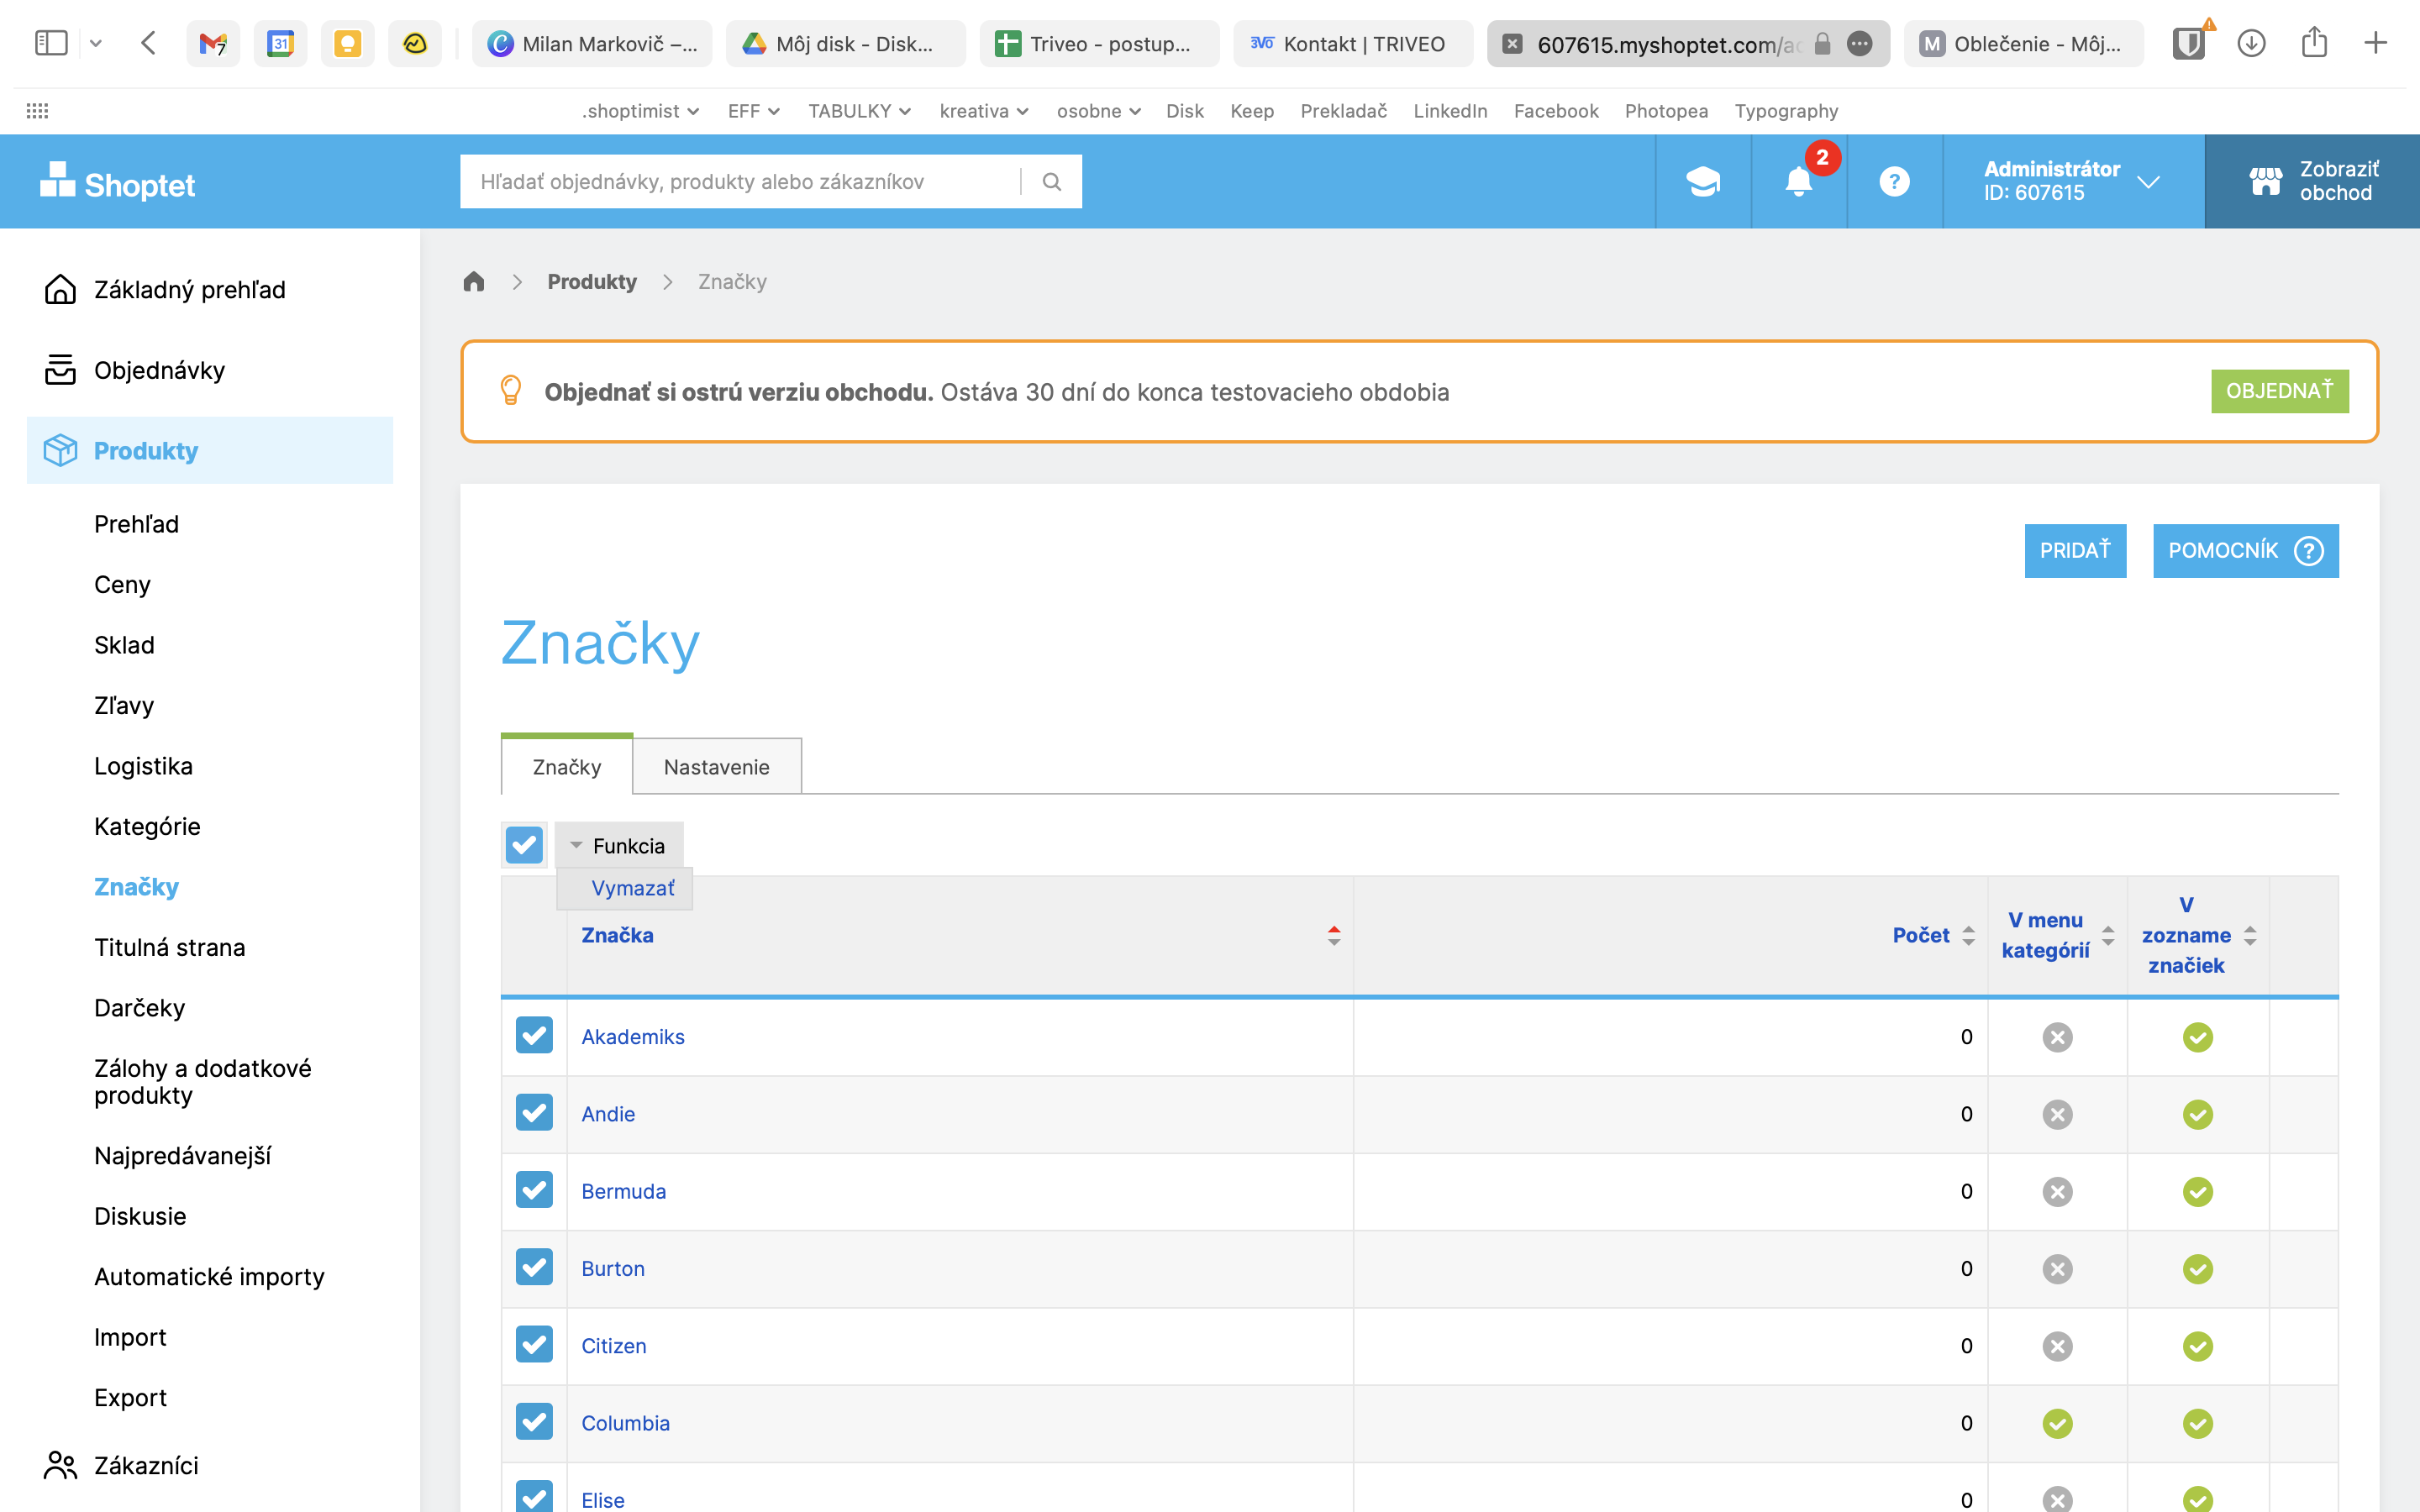This screenshot has height=1512, width=2420.
Task: Choose Vymazať from Funkcia menu
Action: [632, 888]
